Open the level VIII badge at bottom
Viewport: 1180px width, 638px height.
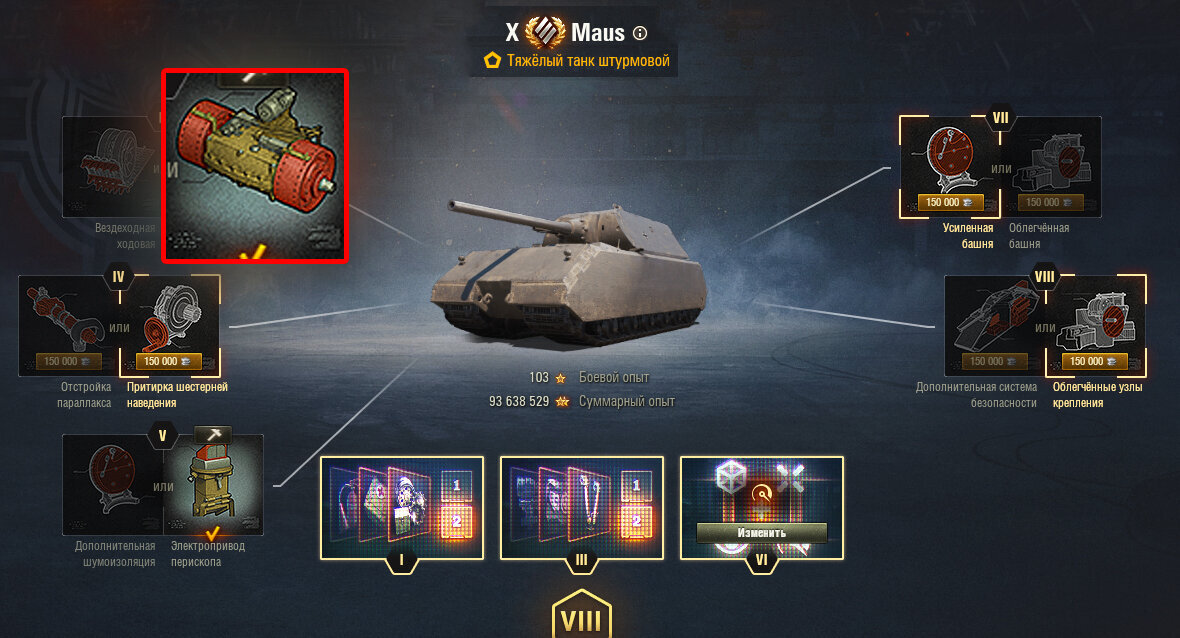[x=582, y=617]
